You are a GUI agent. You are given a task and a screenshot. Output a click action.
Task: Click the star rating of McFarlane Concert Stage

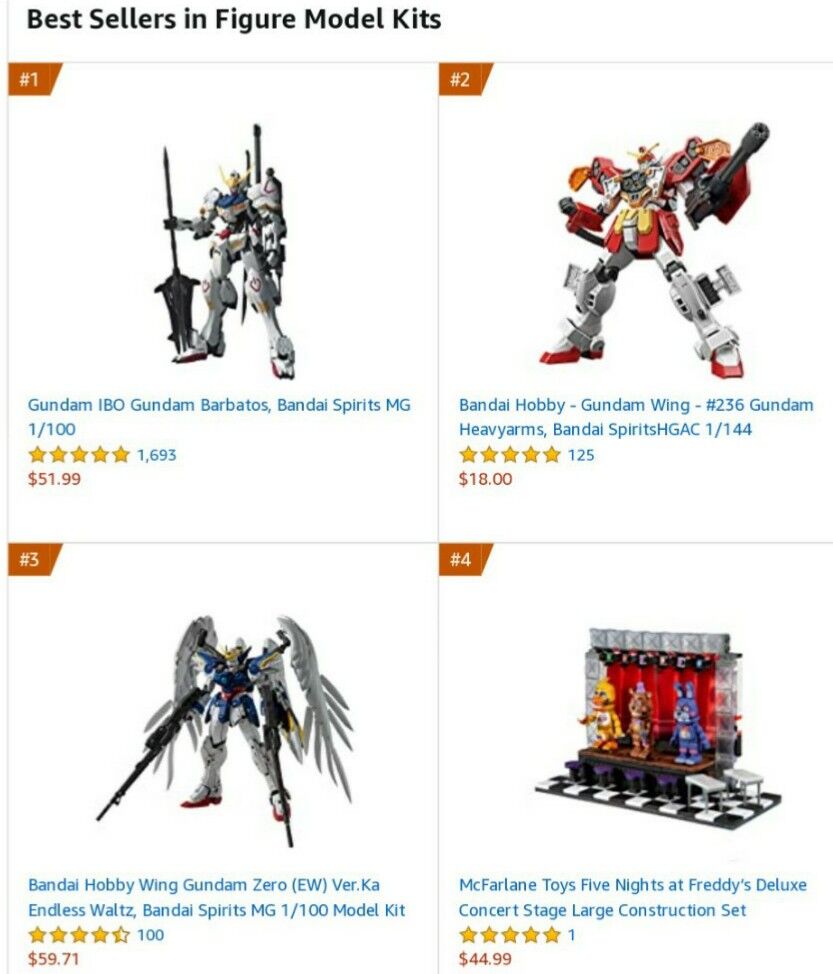509,935
